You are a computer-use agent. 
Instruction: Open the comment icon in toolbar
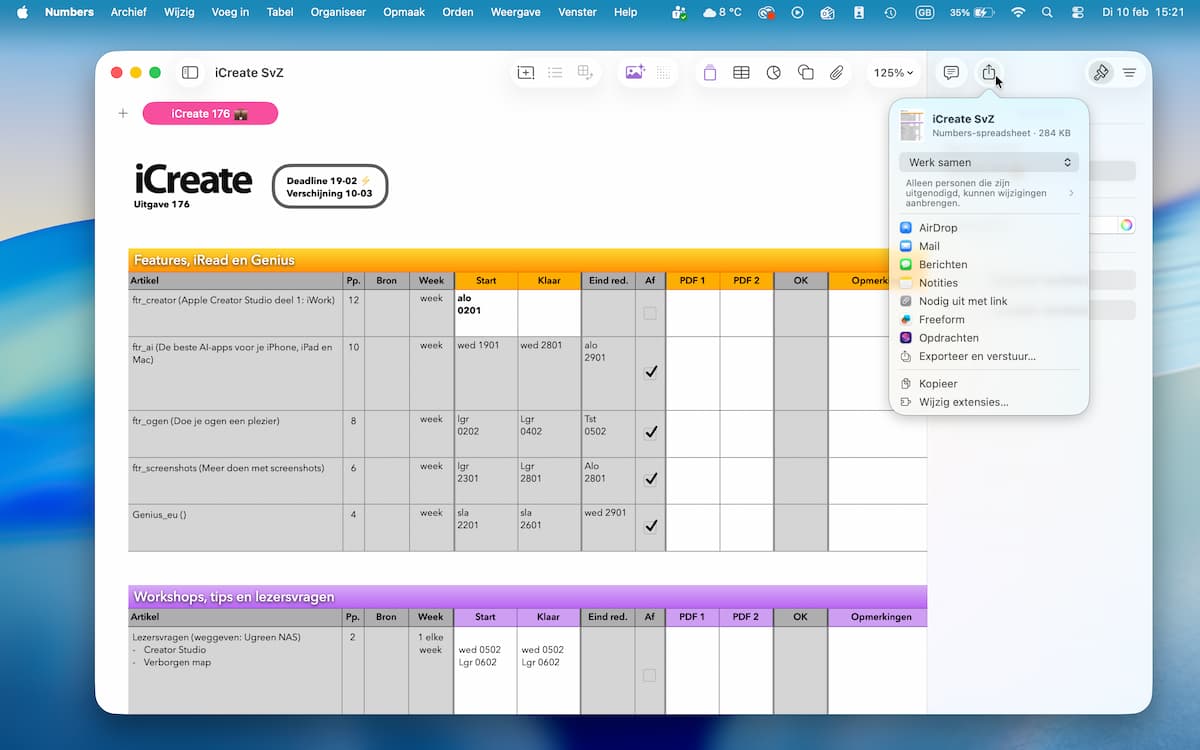click(951, 73)
